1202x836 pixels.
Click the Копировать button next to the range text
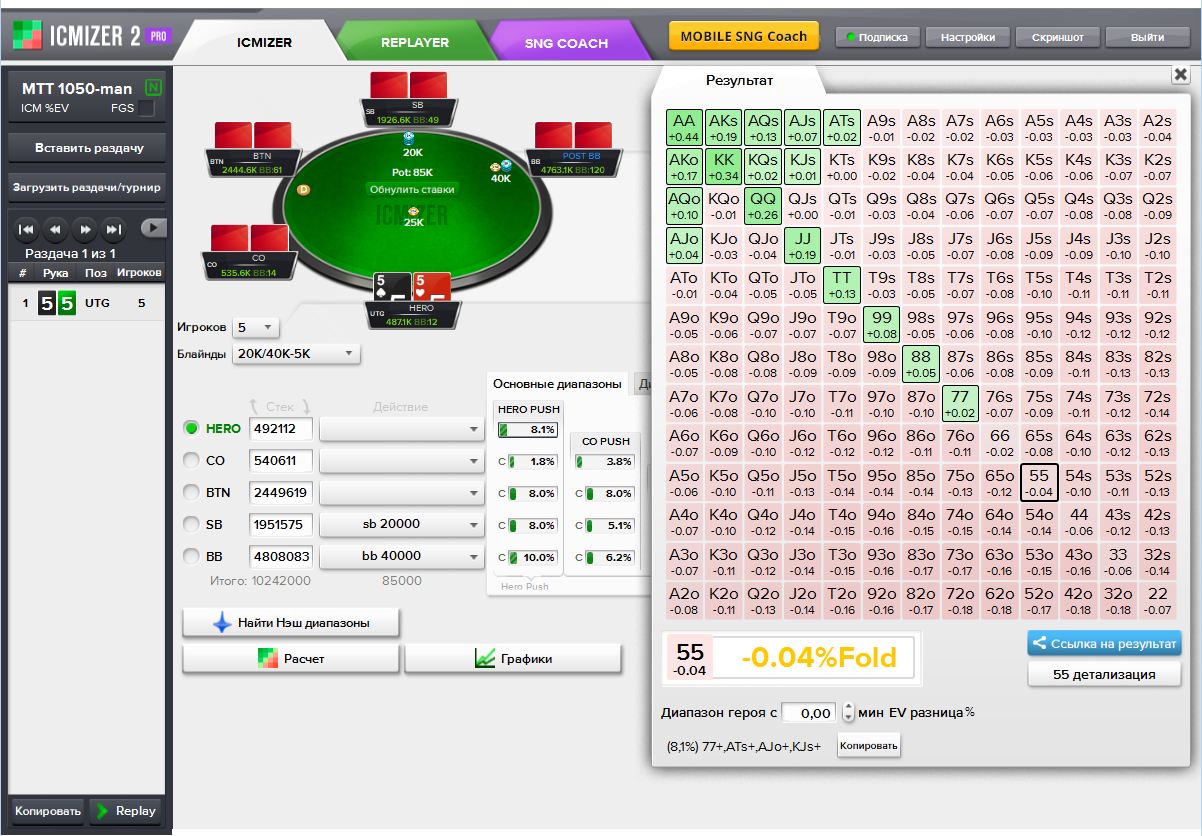click(869, 746)
